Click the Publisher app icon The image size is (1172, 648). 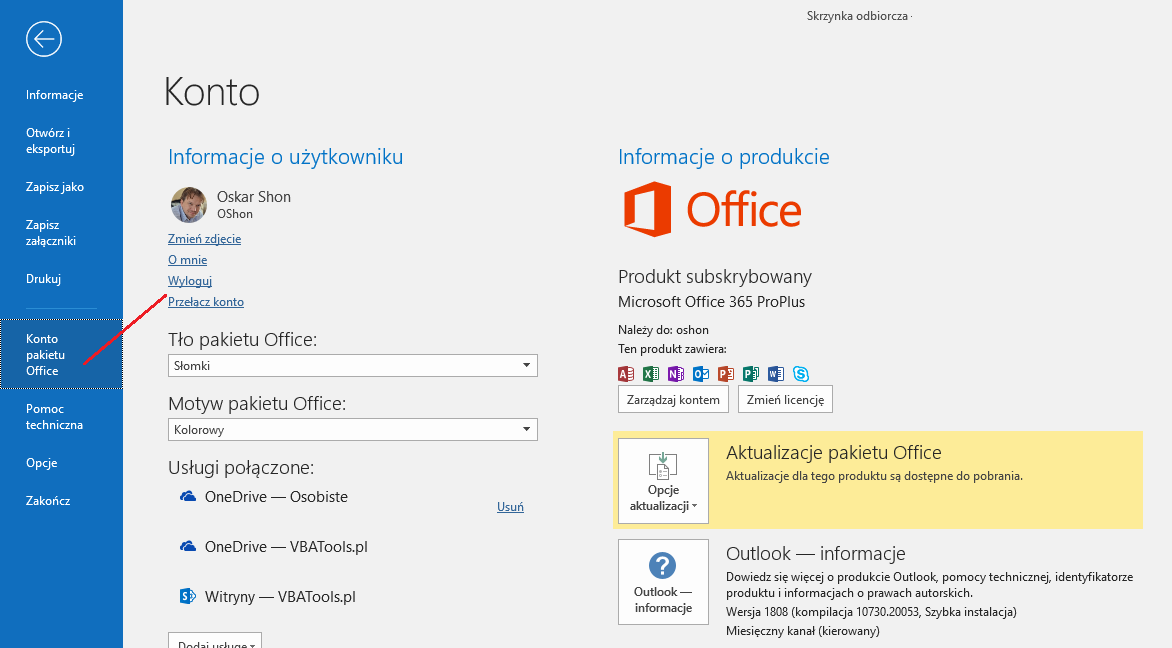pyautogui.click(x=750, y=374)
